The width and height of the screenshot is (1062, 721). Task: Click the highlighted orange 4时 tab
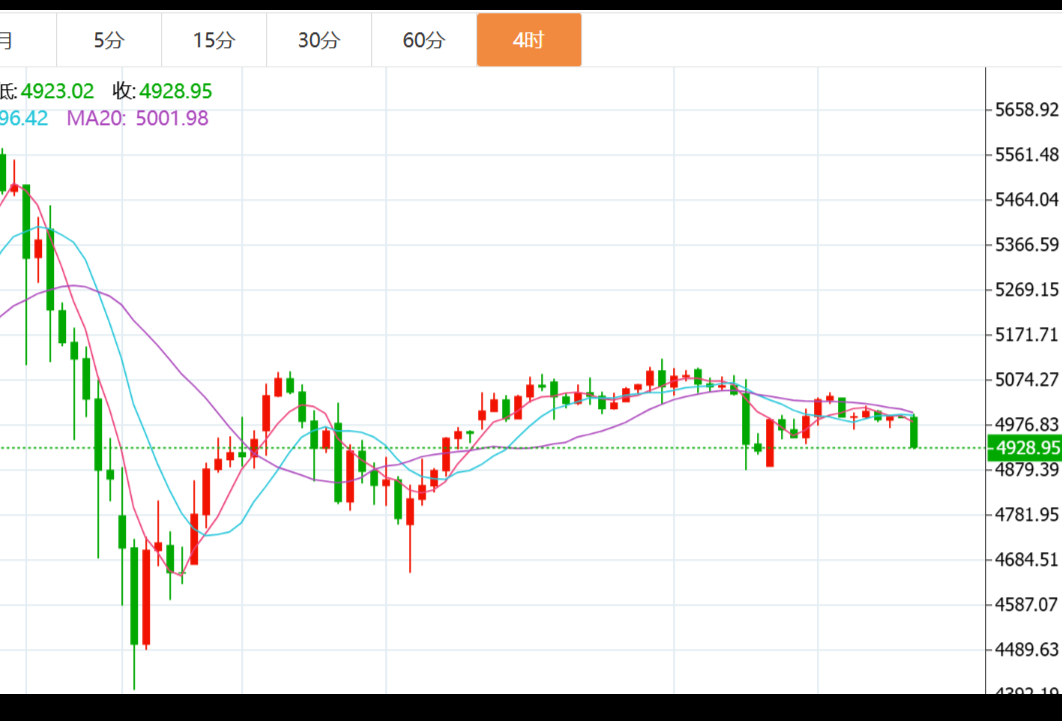click(528, 40)
